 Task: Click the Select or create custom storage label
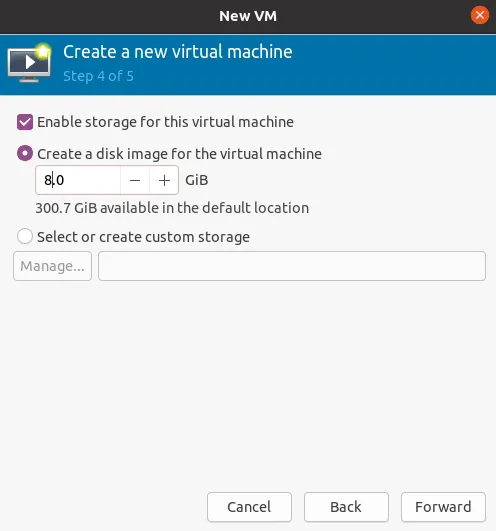click(143, 237)
